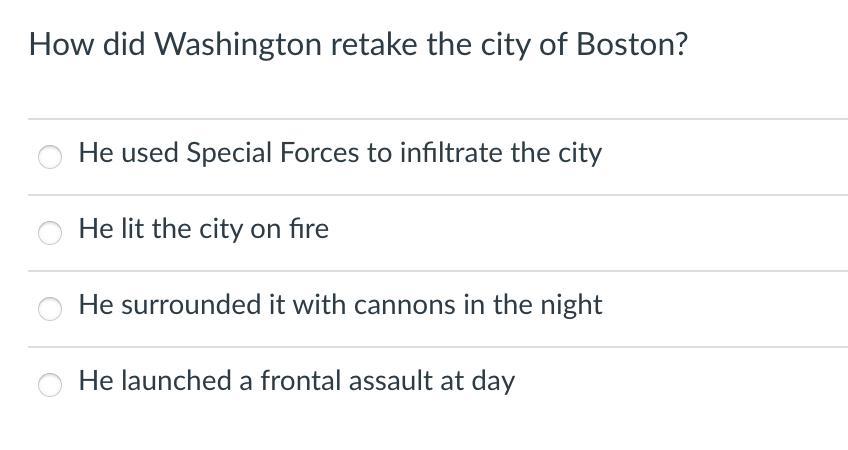Mark the 'surrounded it with cannons' radio button

50,309
